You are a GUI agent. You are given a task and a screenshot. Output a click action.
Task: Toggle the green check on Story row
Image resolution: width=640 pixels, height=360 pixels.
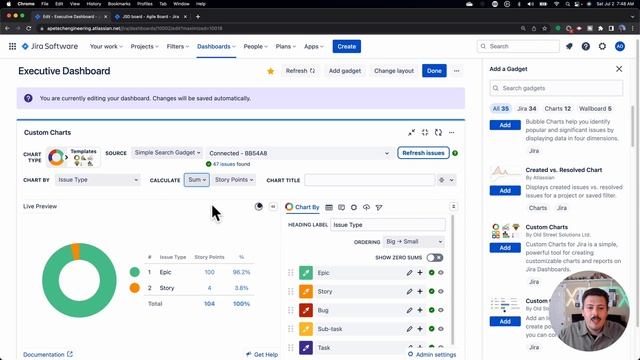431,291
